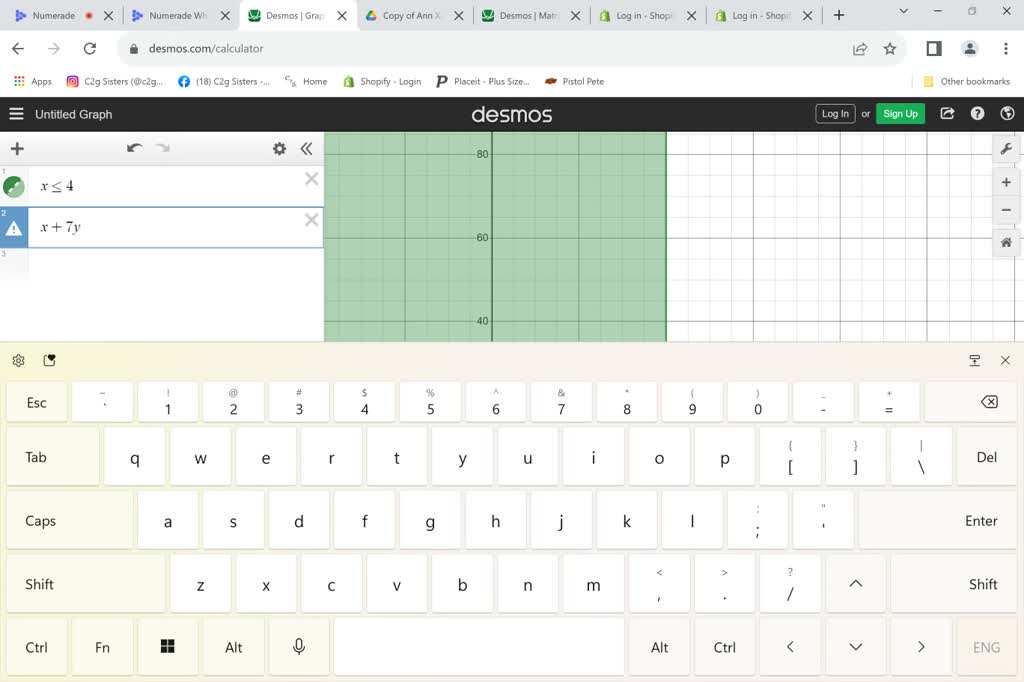Open the Desmos hamburger menu

16,114
